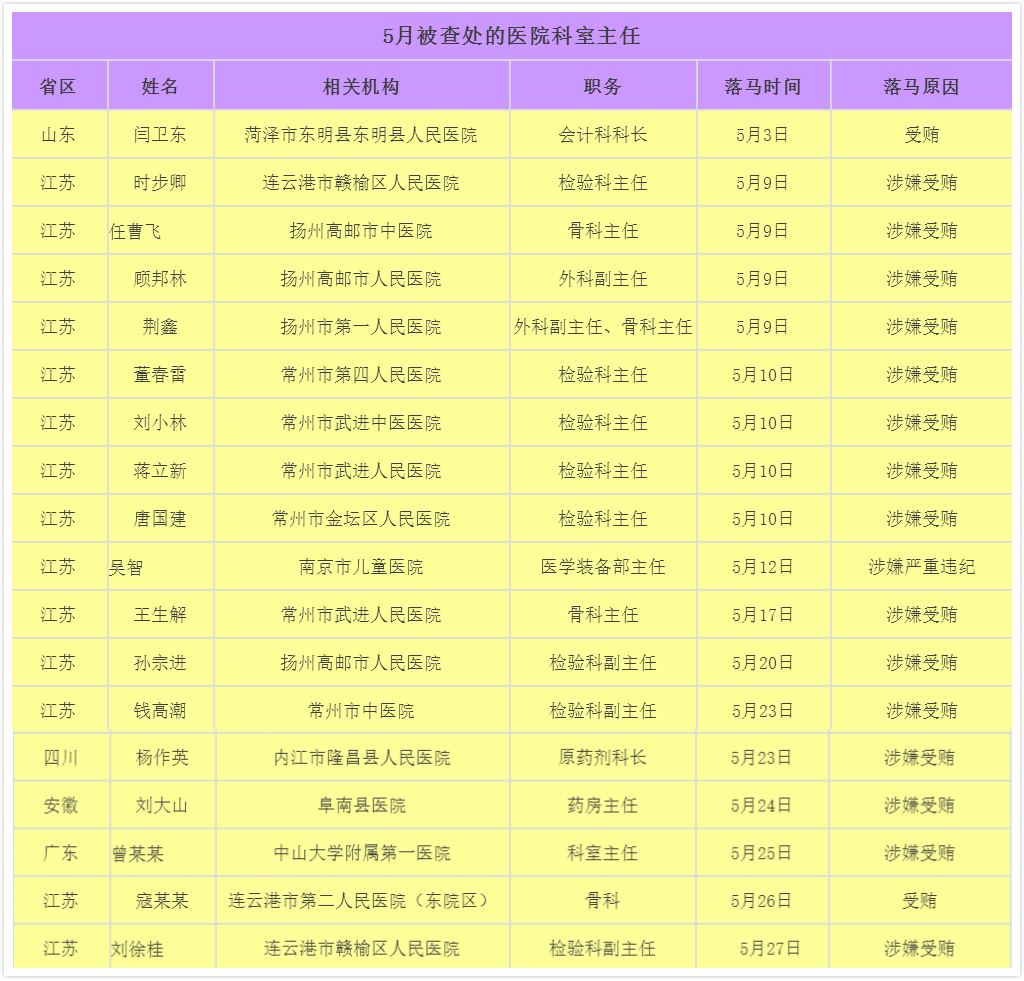Select the 山东 province cell

pos(58,135)
